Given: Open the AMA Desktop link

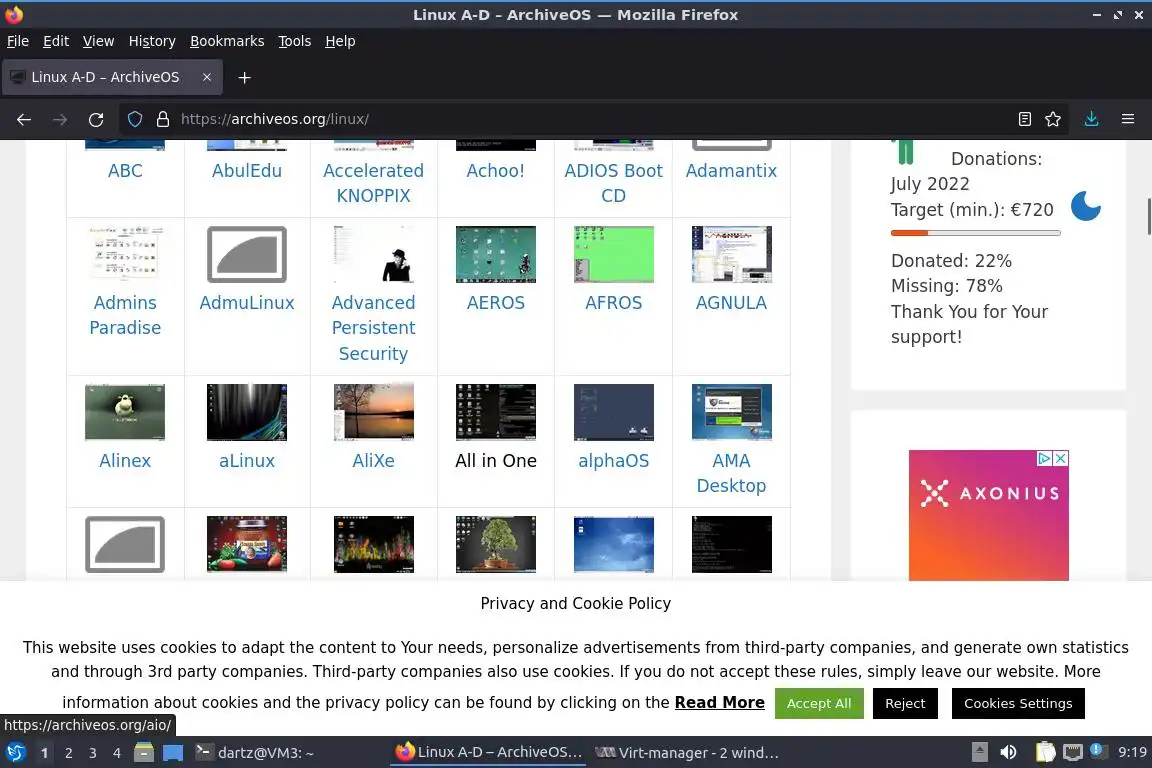Looking at the screenshot, I should (731, 473).
